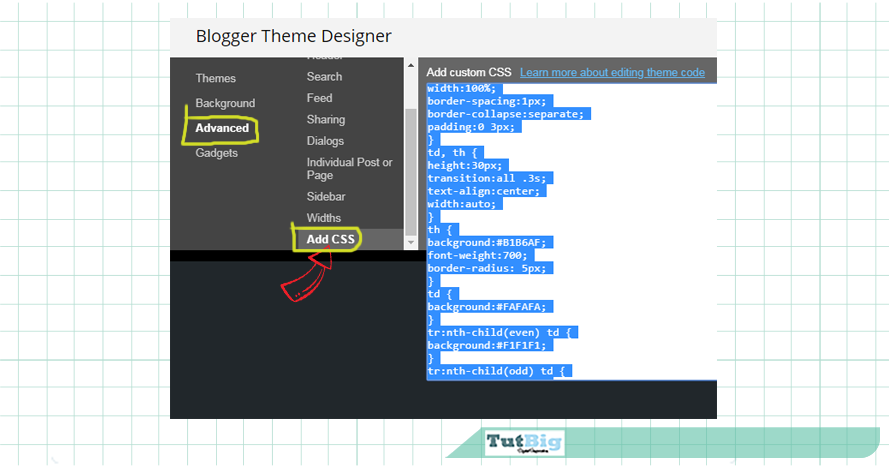Open the Themes section

(x=215, y=78)
